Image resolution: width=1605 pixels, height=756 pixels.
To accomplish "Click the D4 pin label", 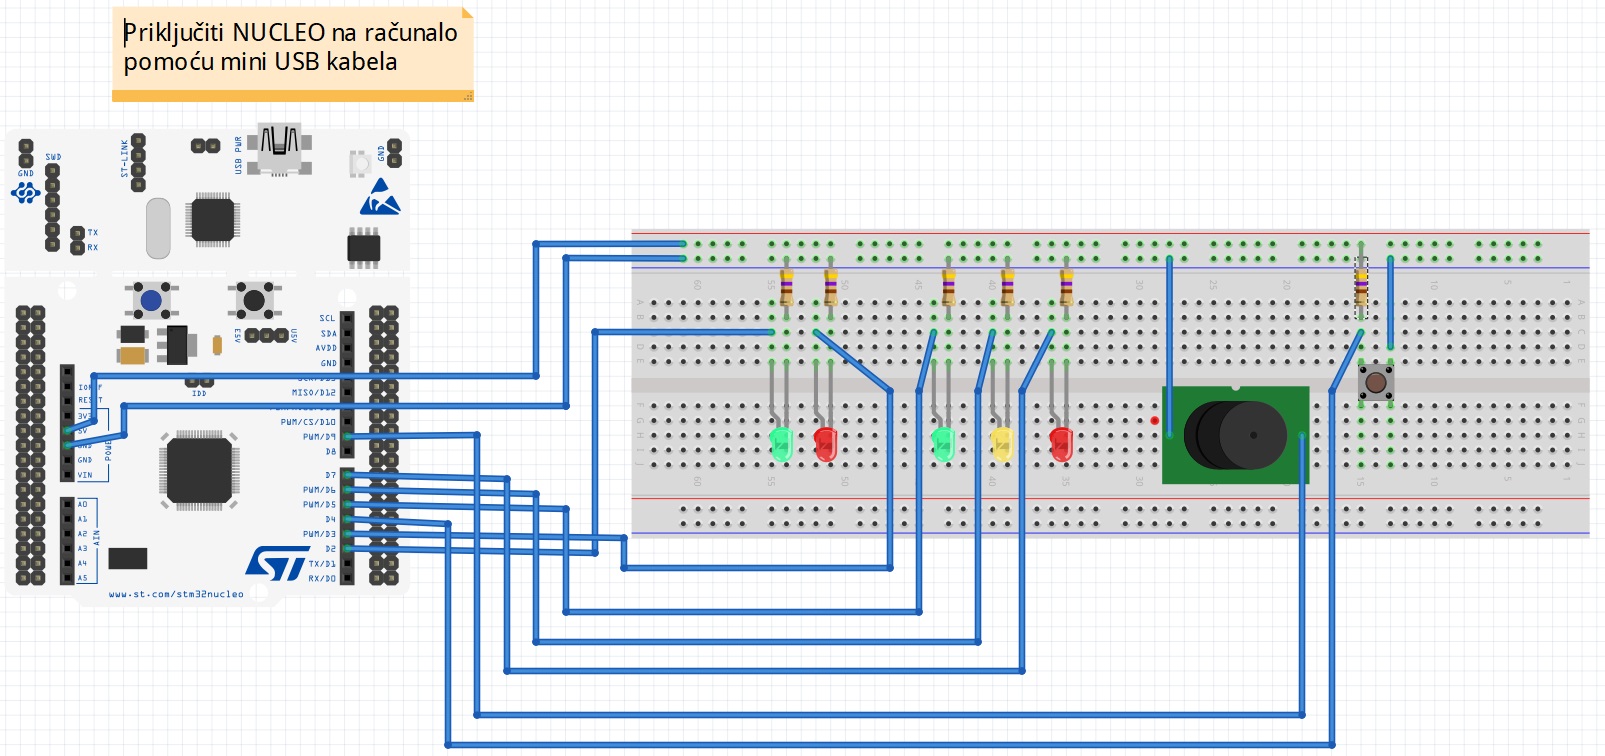I will click(x=330, y=520).
